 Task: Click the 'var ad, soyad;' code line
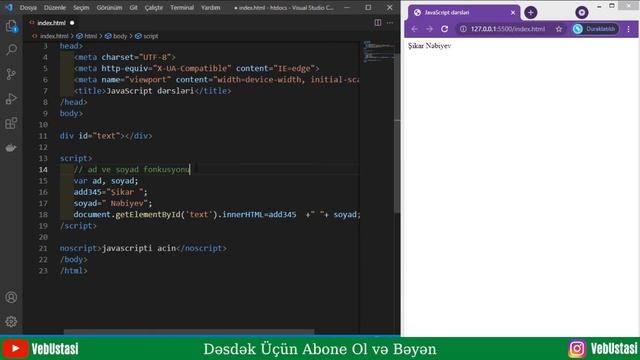pos(106,180)
